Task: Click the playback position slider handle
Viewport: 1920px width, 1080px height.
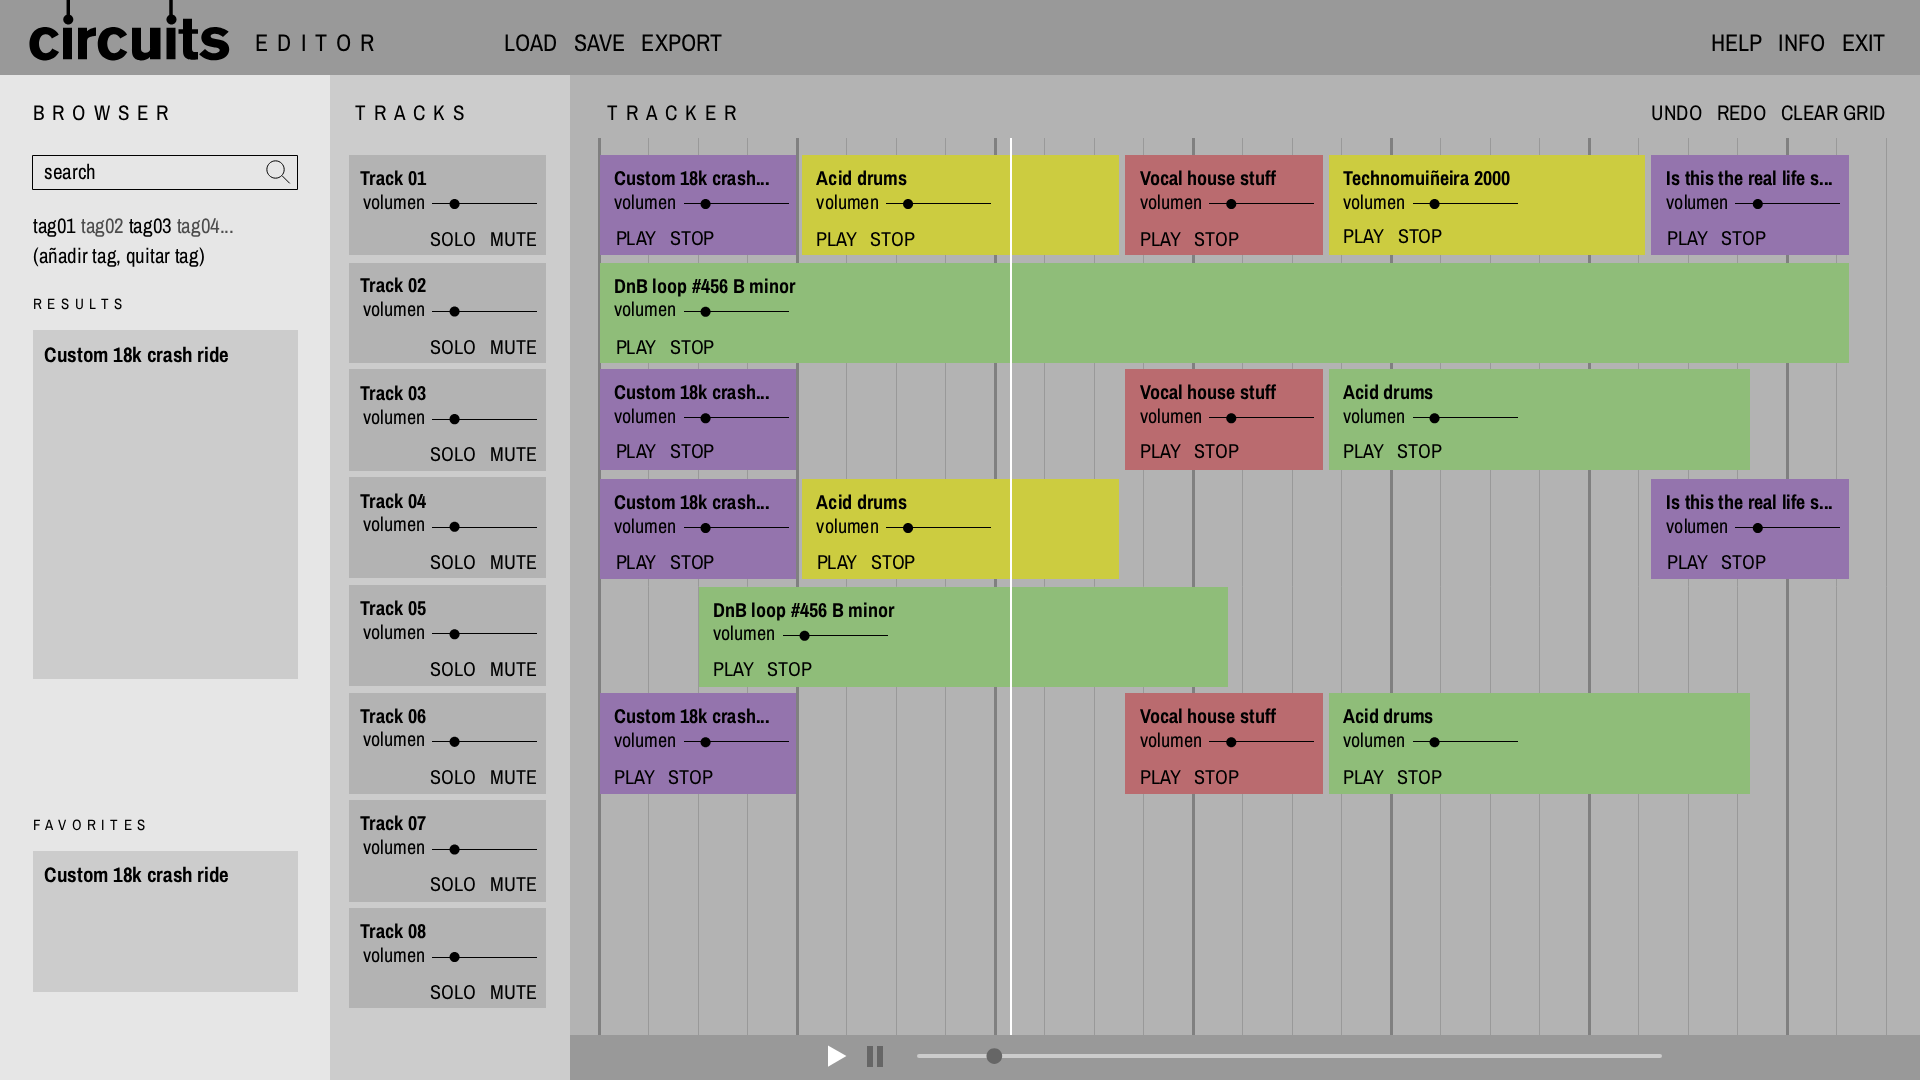Action: coord(994,1056)
